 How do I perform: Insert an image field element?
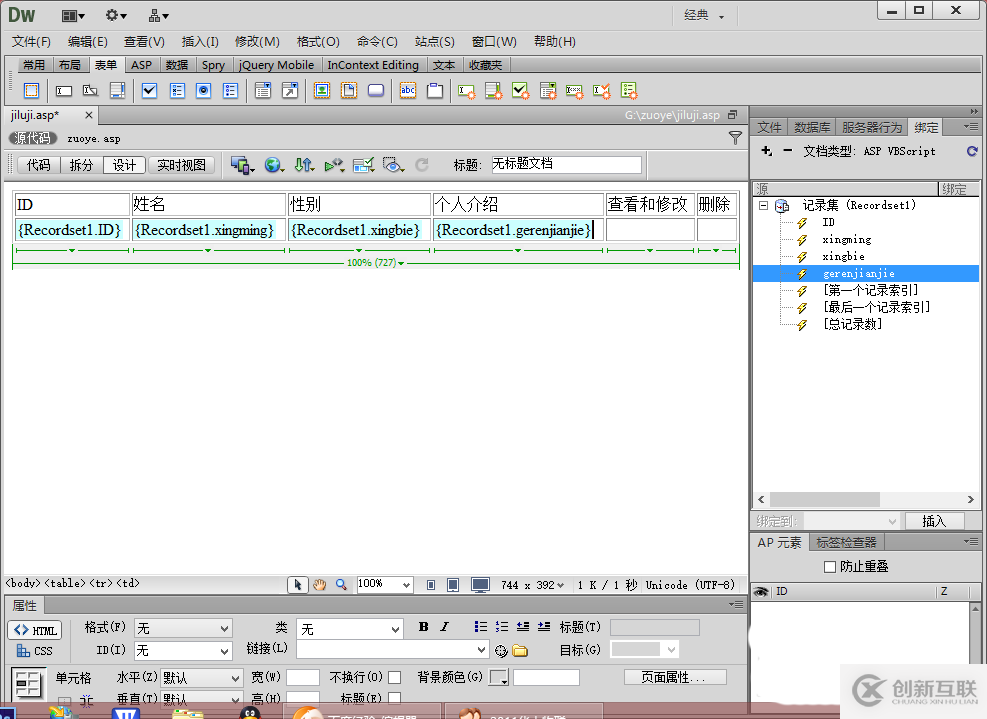pos(322,91)
